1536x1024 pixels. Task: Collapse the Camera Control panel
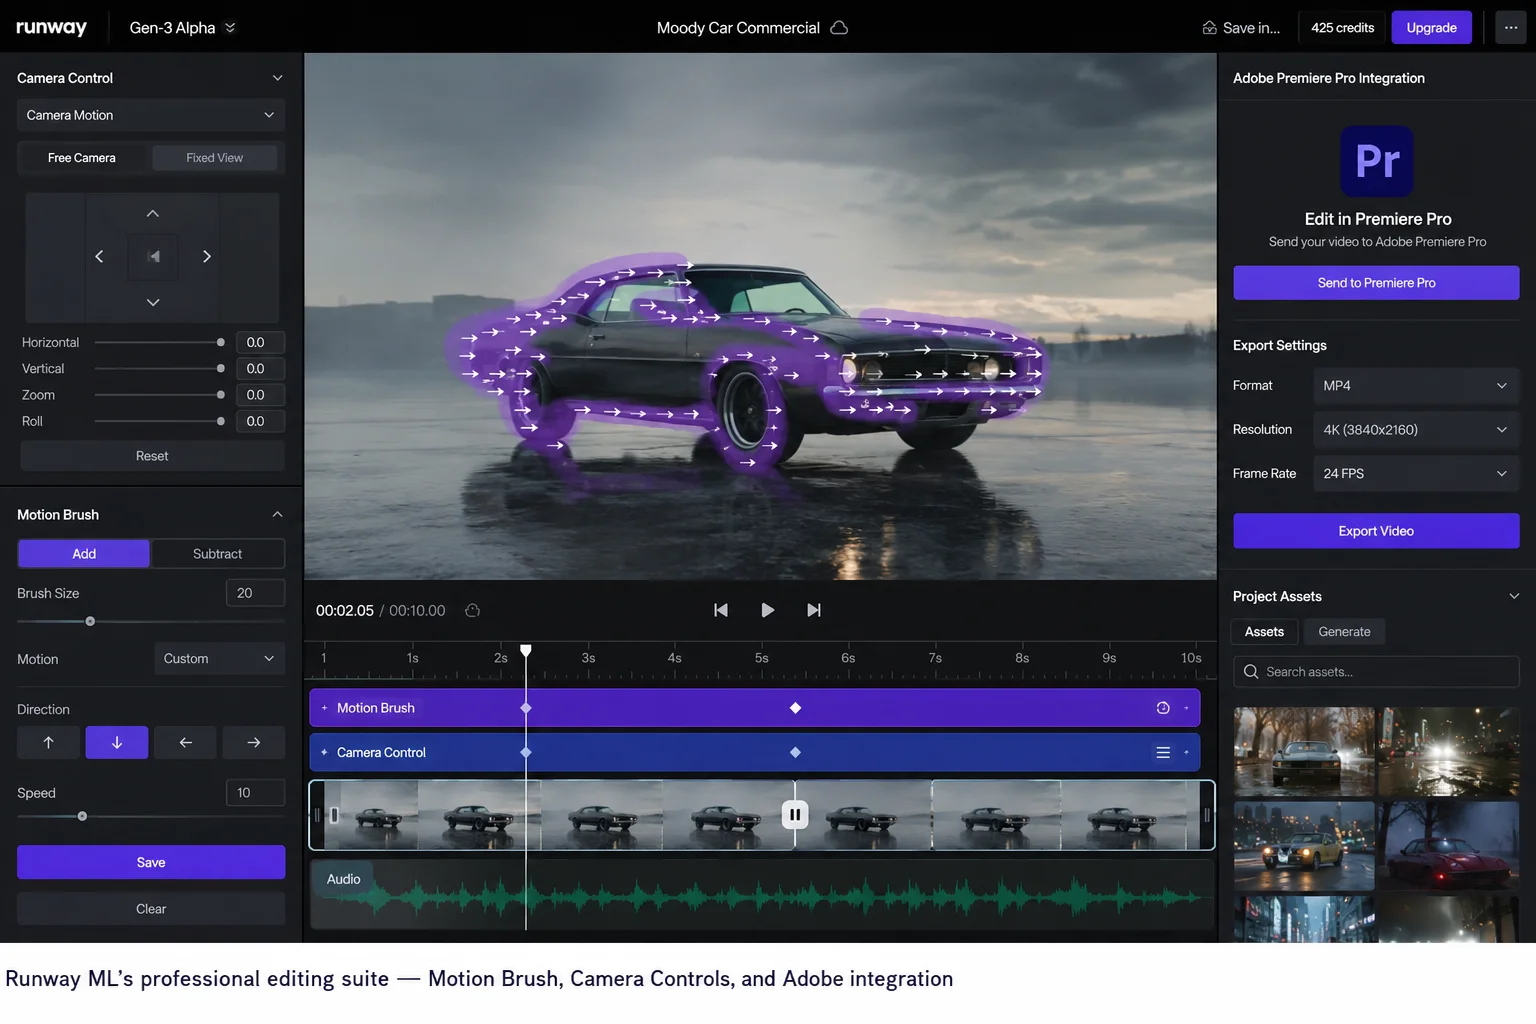tap(277, 78)
